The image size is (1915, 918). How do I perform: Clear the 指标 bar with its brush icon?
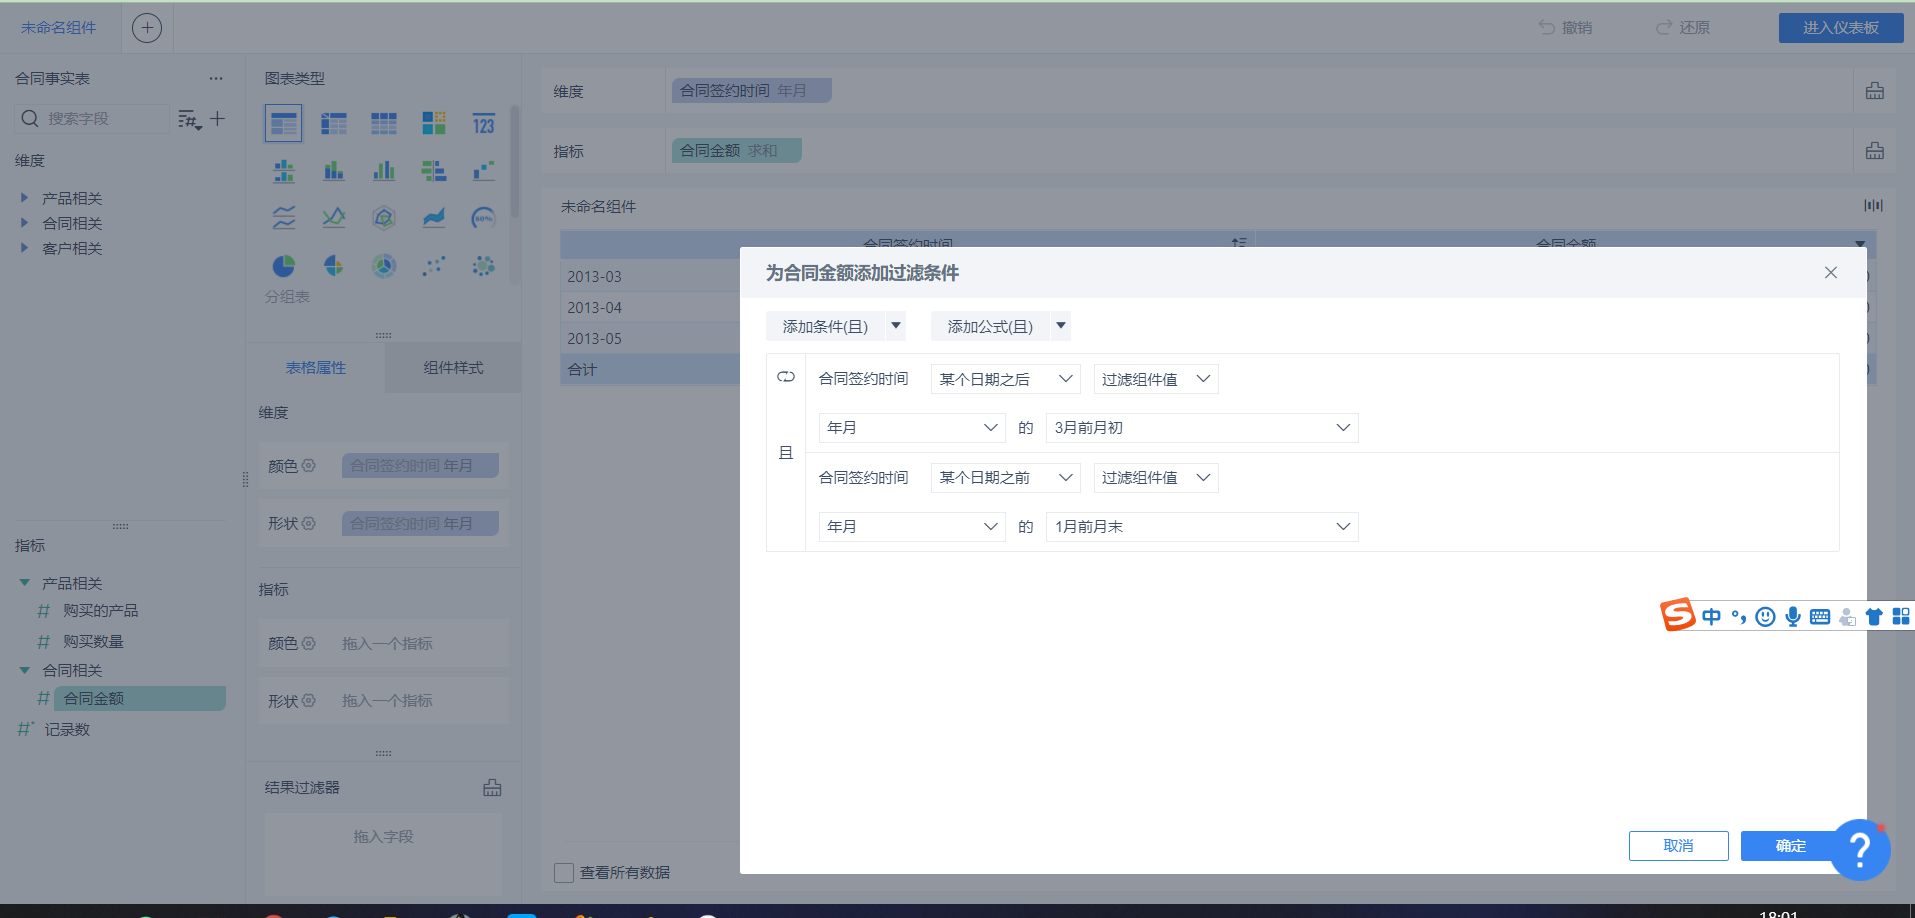coord(1875,151)
